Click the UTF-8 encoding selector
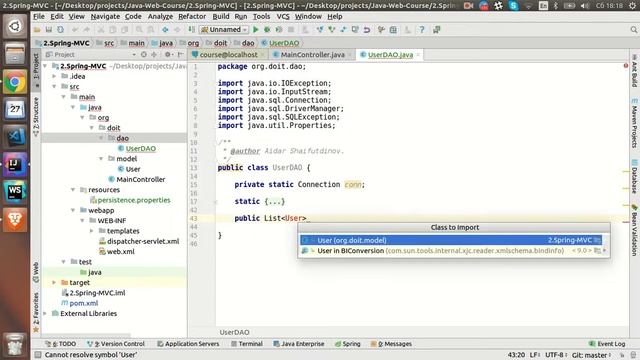The width and height of the screenshot is (640, 360). pyautogui.click(x=556, y=355)
